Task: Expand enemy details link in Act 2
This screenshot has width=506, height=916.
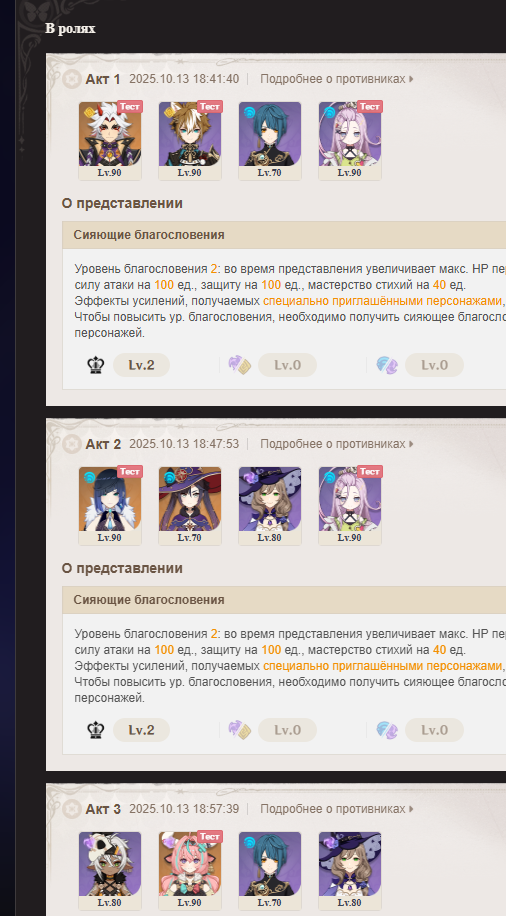Action: [337, 444]
